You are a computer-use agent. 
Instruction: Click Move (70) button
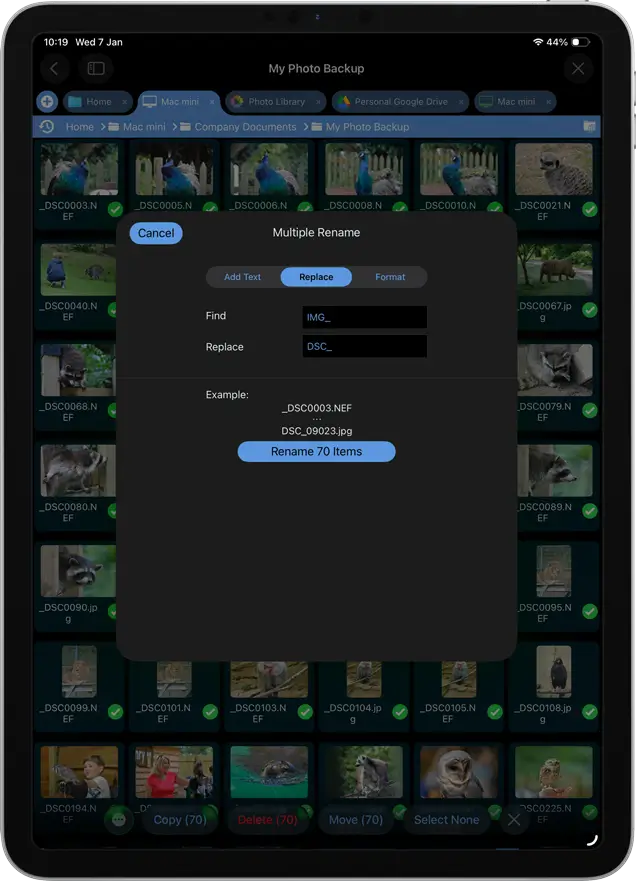356,820
